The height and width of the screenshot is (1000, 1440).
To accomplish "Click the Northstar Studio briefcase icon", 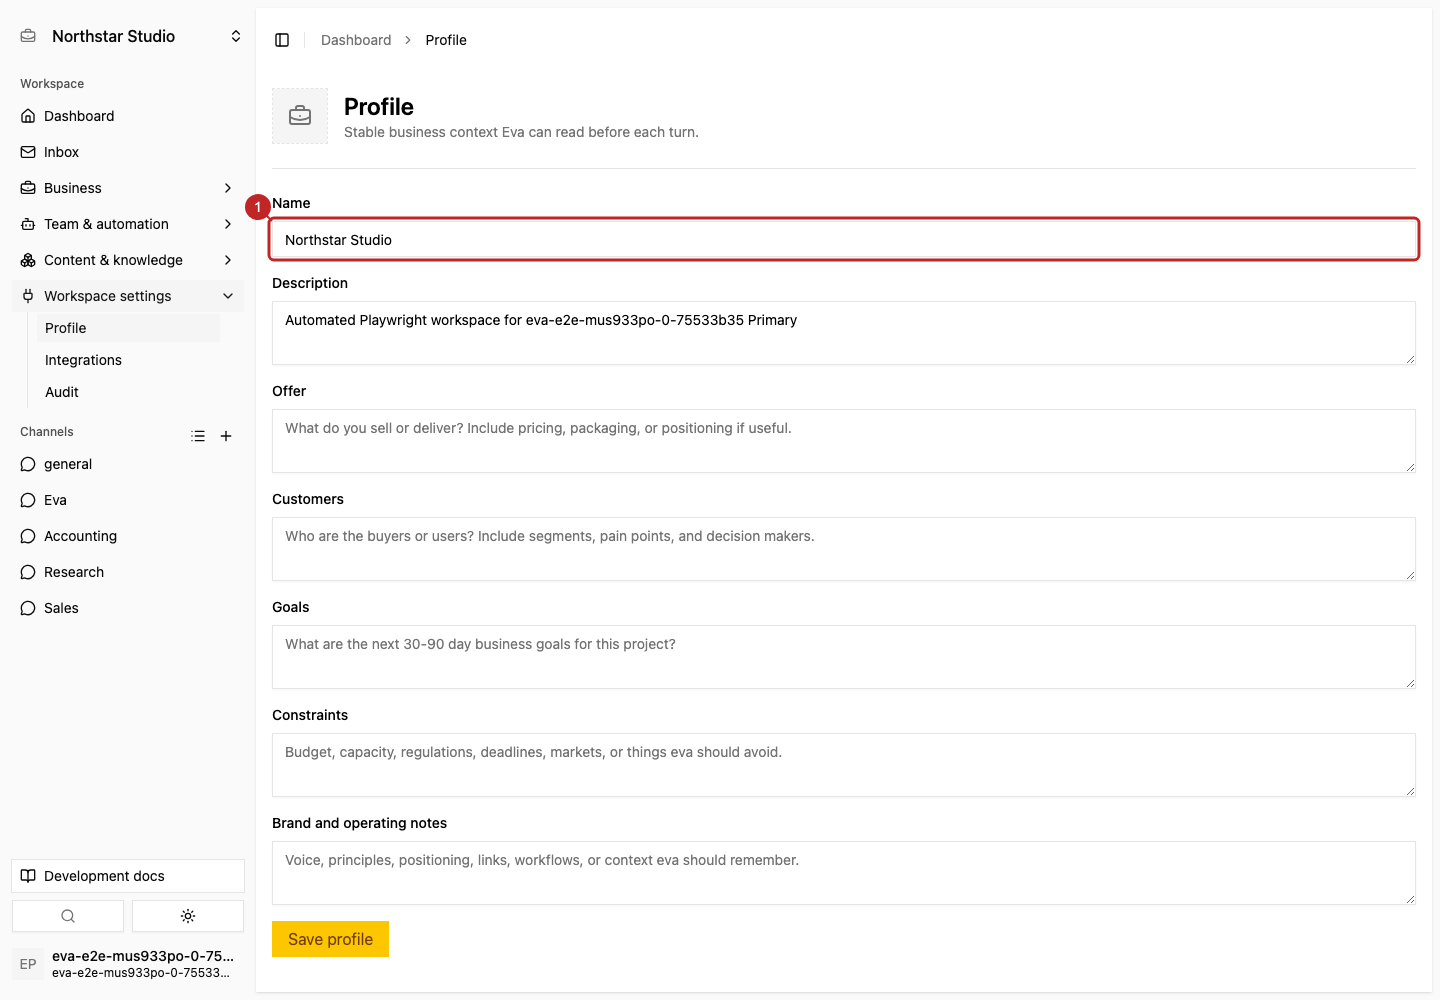I will (x=28, y=36).
